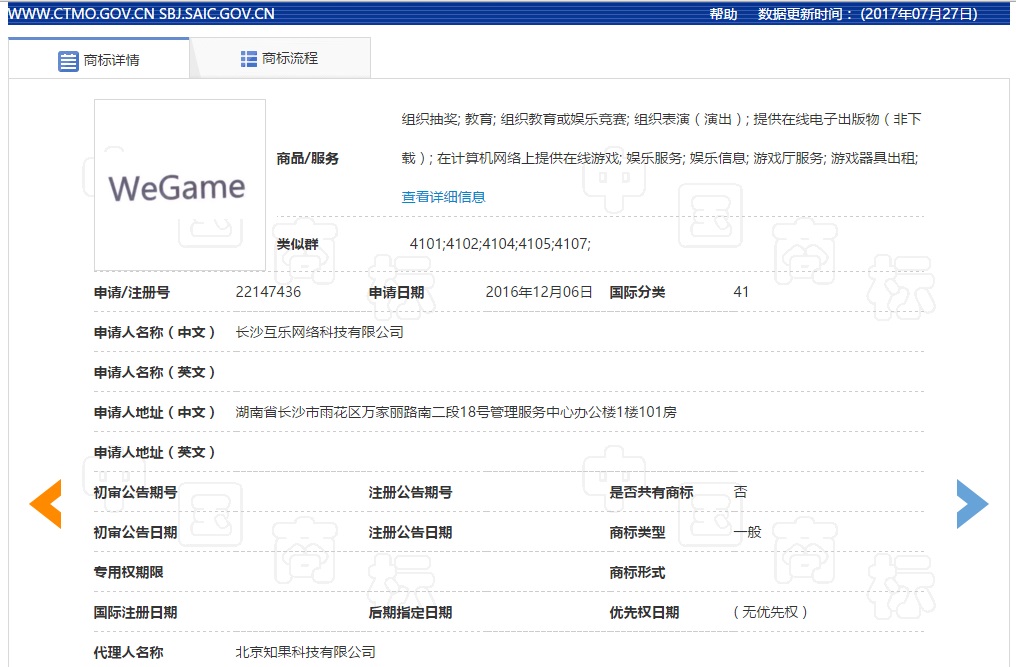
Task: Click the 数据更新时间 date in header
Action: point(918,14)
